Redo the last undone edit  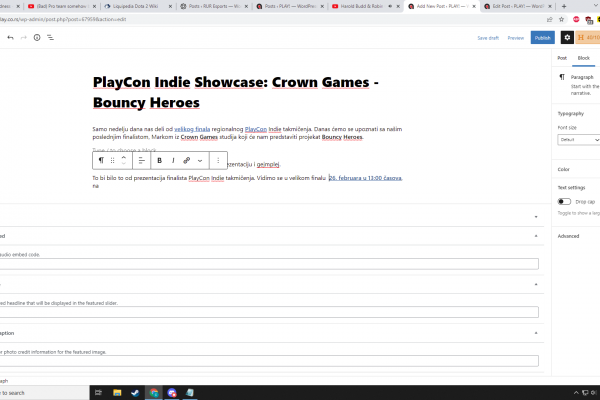coord(24,38)
